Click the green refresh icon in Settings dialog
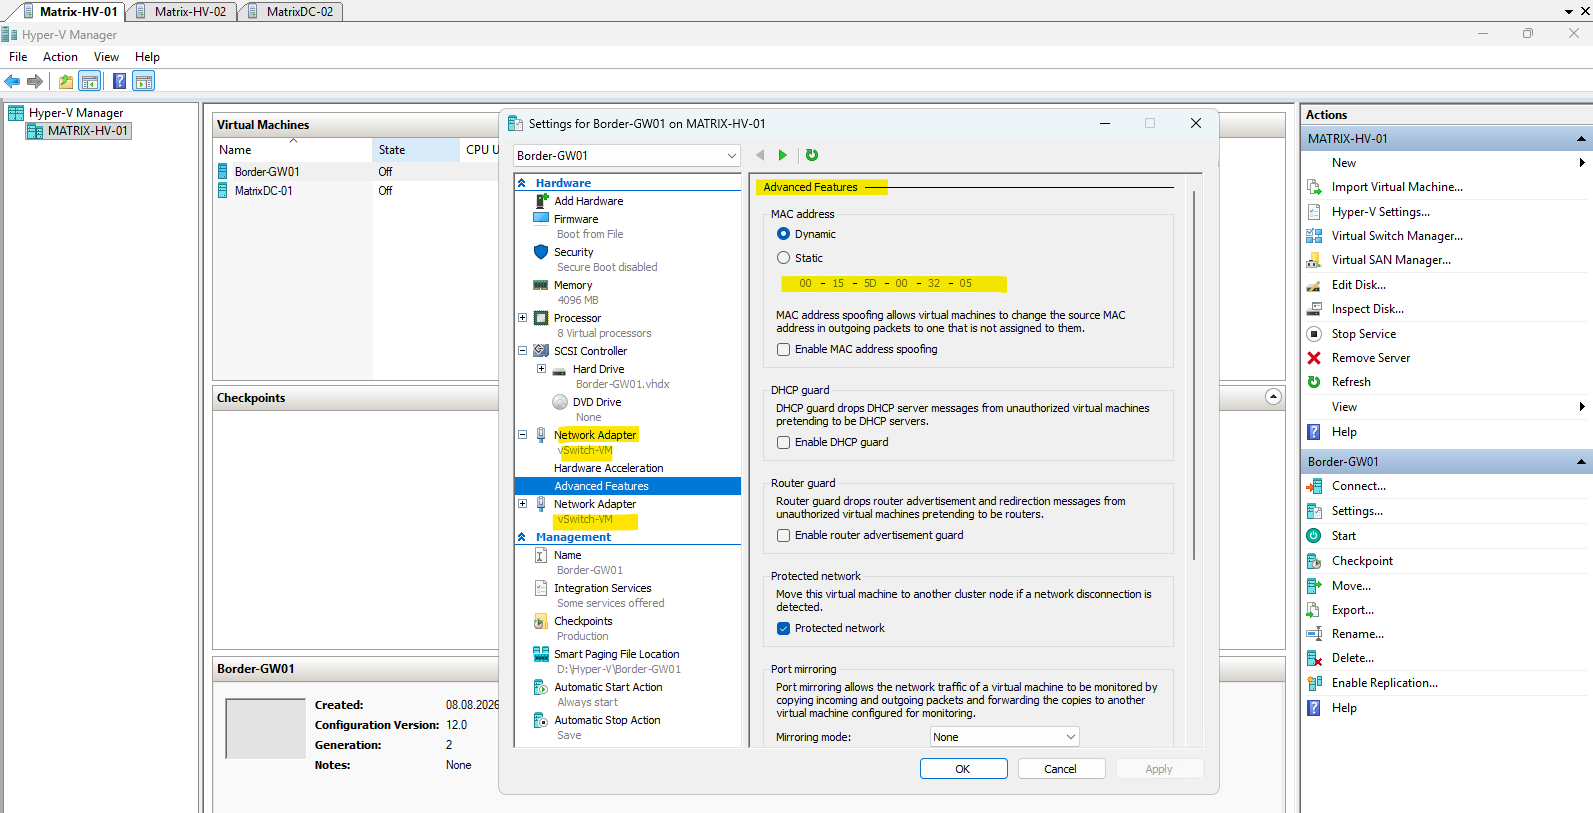1593x813 pixels. (x=812, y=155)
